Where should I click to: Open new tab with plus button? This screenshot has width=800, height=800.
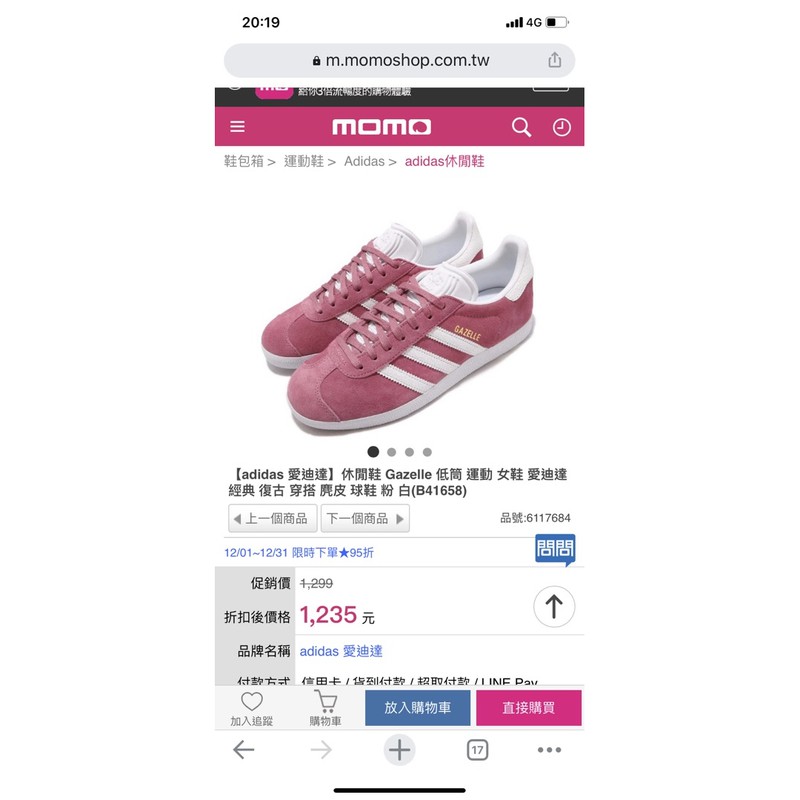(399, 750)
